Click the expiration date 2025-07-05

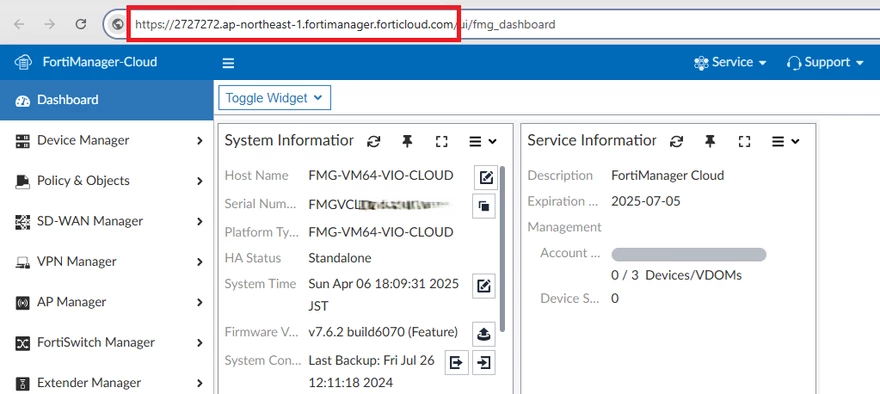coord(646,201)
